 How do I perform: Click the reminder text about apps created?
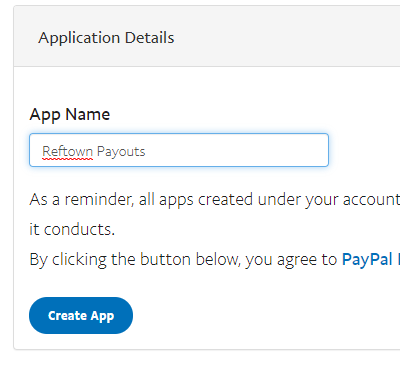pyautogui.click(x=215, y=199)
